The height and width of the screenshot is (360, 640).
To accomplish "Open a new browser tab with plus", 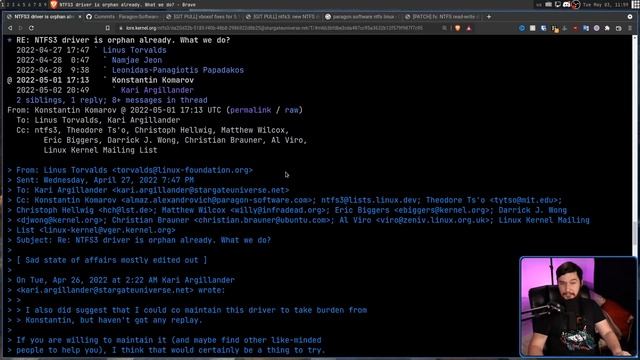I will pos(489,17).
